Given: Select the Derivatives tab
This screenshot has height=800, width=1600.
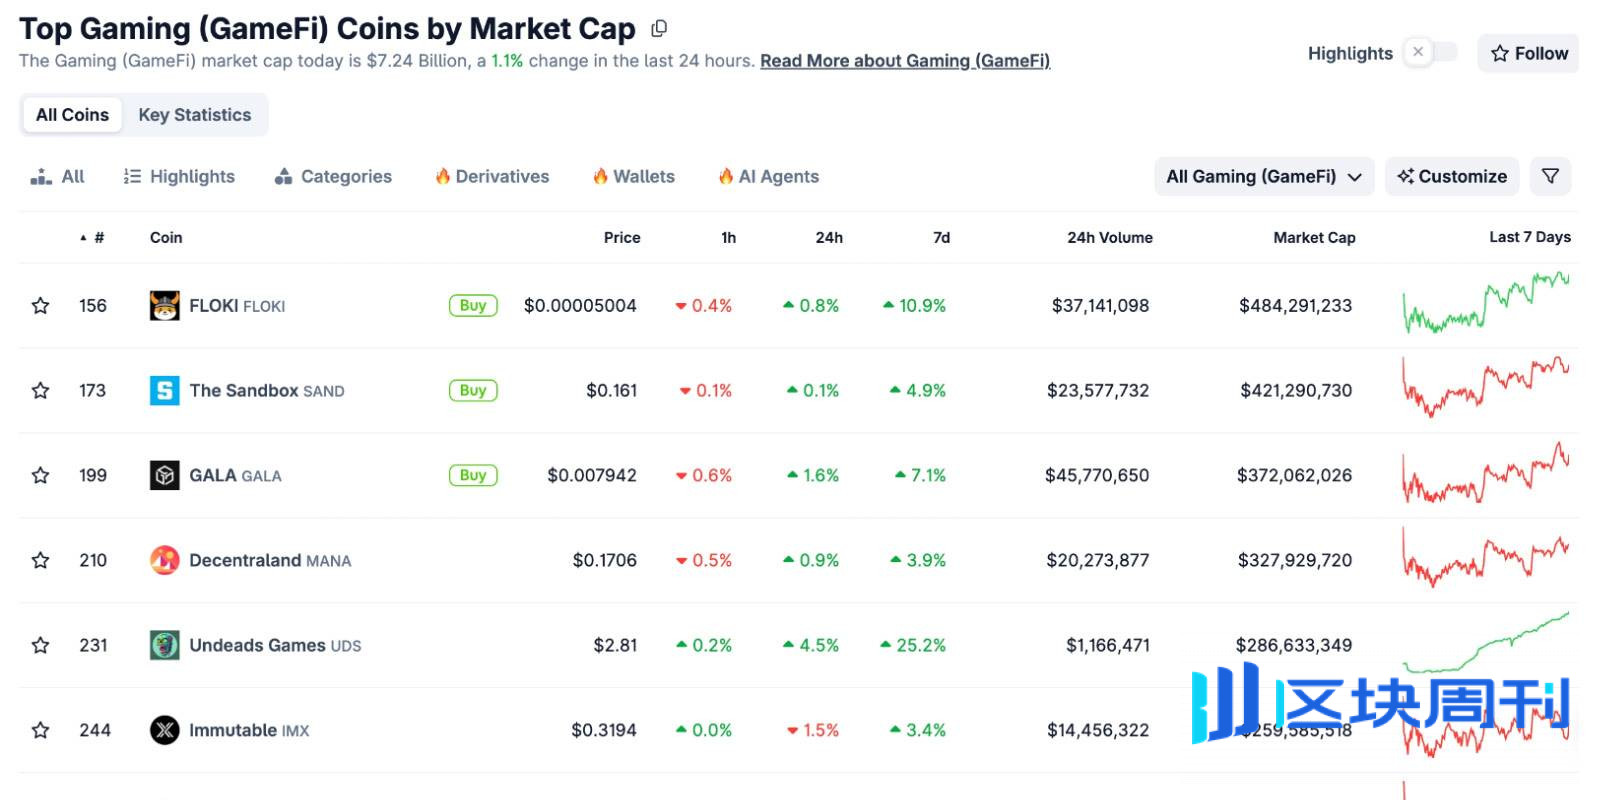Looking at the screenshot, I should (492, 177).
